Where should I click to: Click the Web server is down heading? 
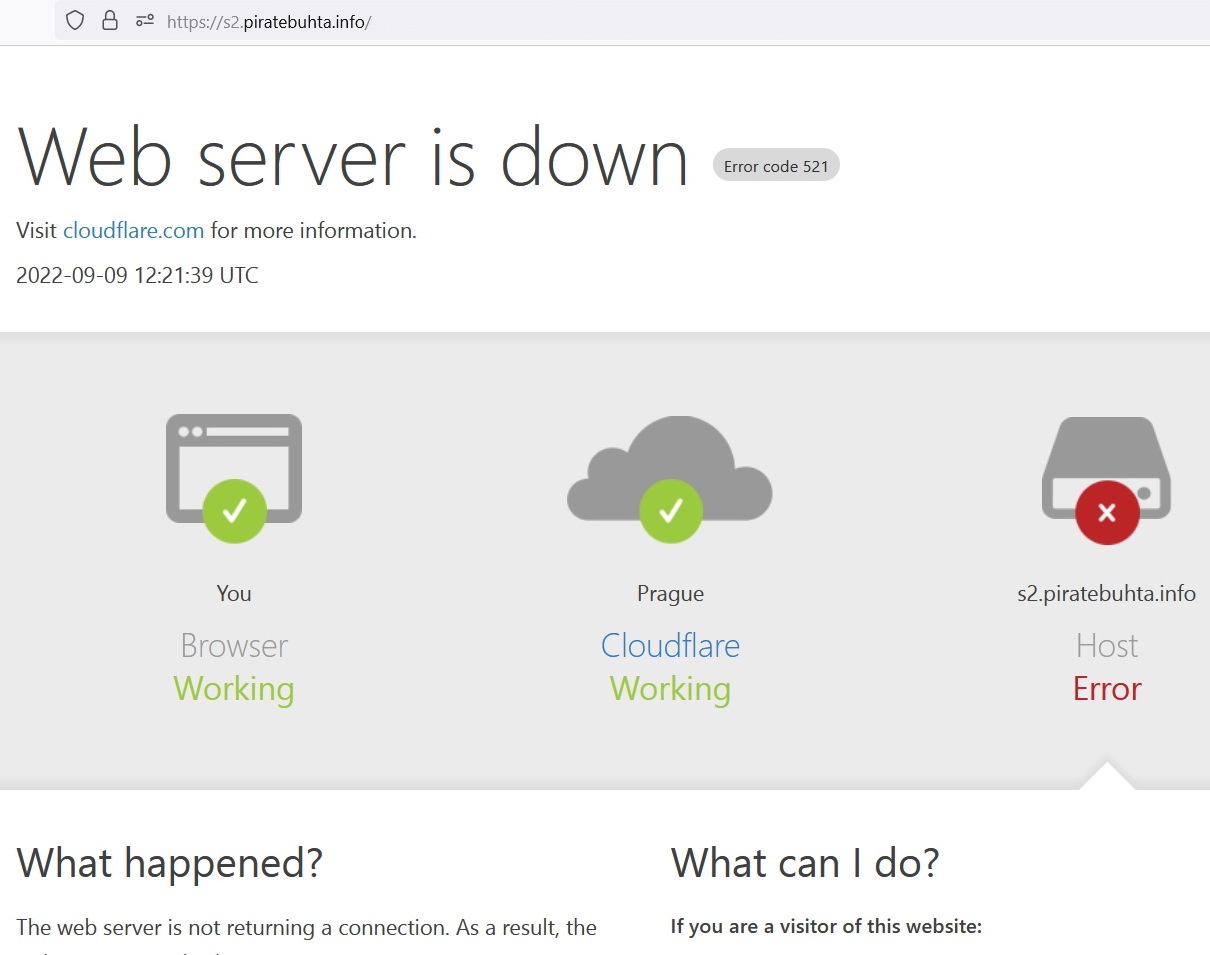point(353,157)
